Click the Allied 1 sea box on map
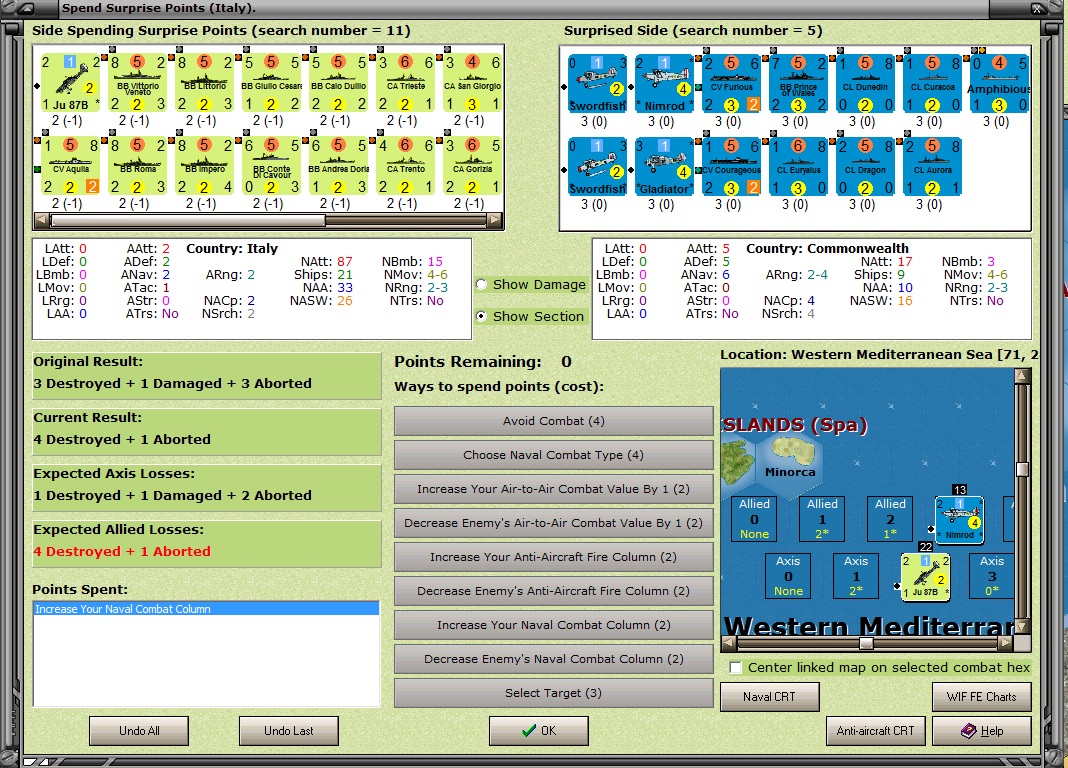This screenshot has width=1068, height=768. (x=822, y=519)
